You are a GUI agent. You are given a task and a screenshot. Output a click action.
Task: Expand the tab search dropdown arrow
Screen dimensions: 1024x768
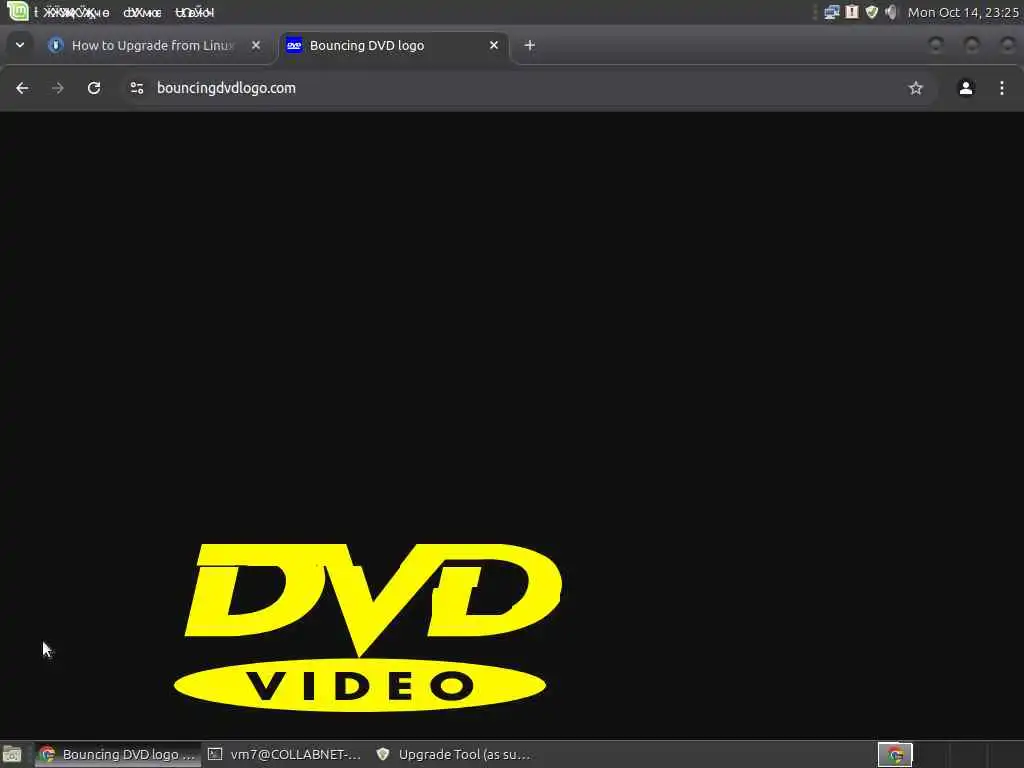click(x=20, y=45)
